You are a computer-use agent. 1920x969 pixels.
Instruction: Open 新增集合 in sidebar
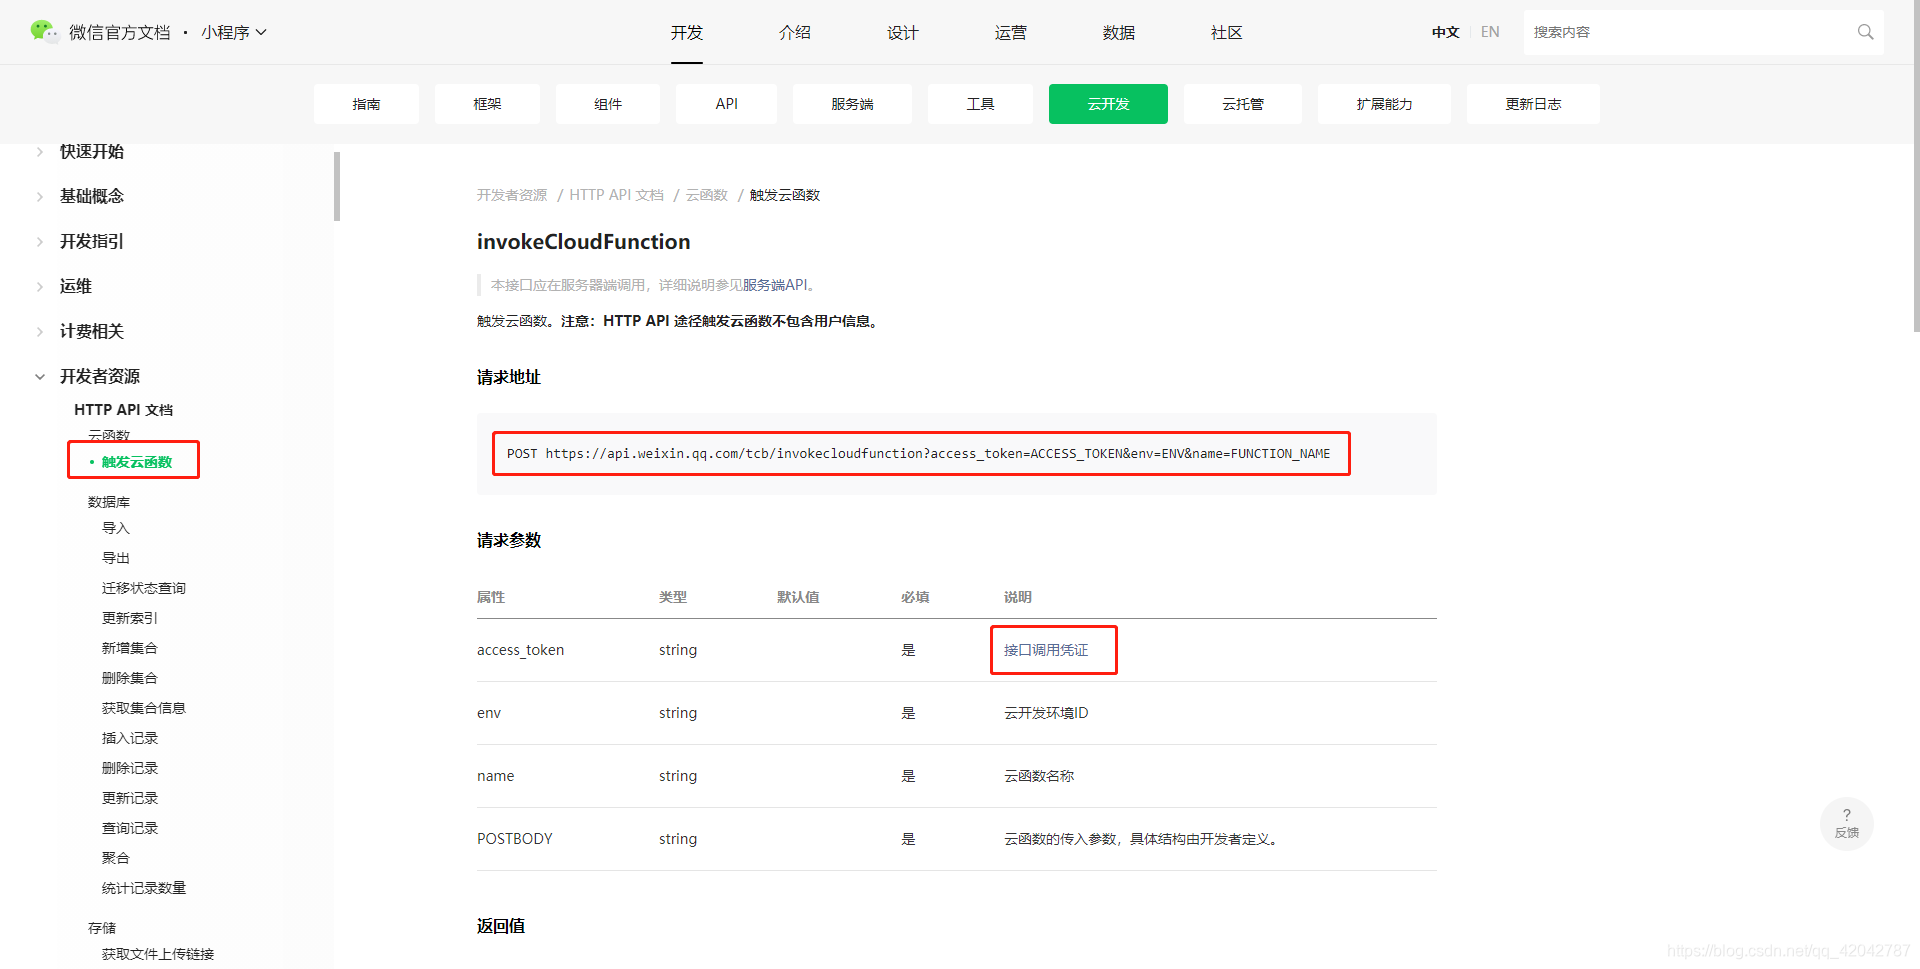(130, 648)
